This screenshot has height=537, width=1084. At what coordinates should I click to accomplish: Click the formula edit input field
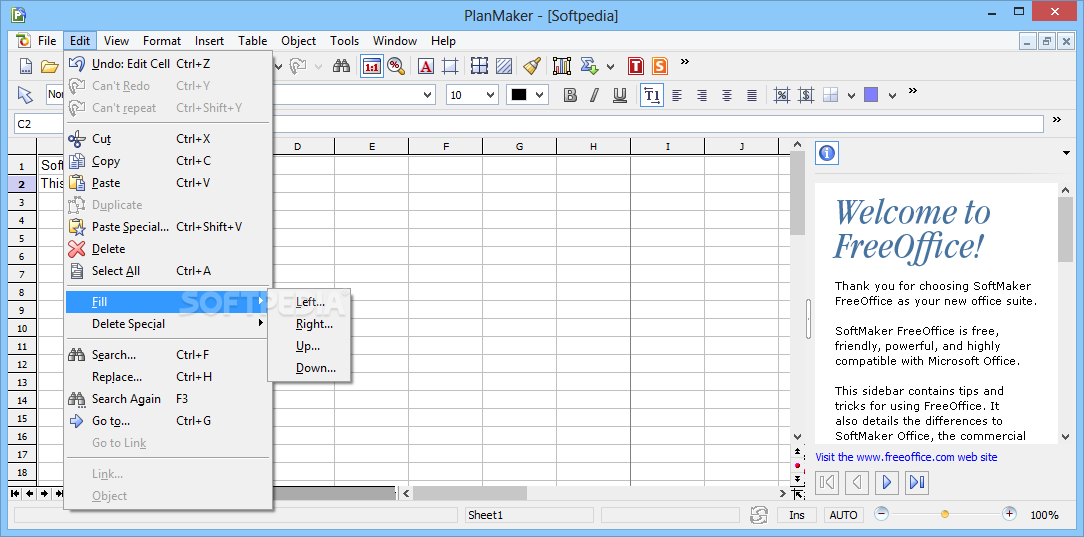click(658, 124)
